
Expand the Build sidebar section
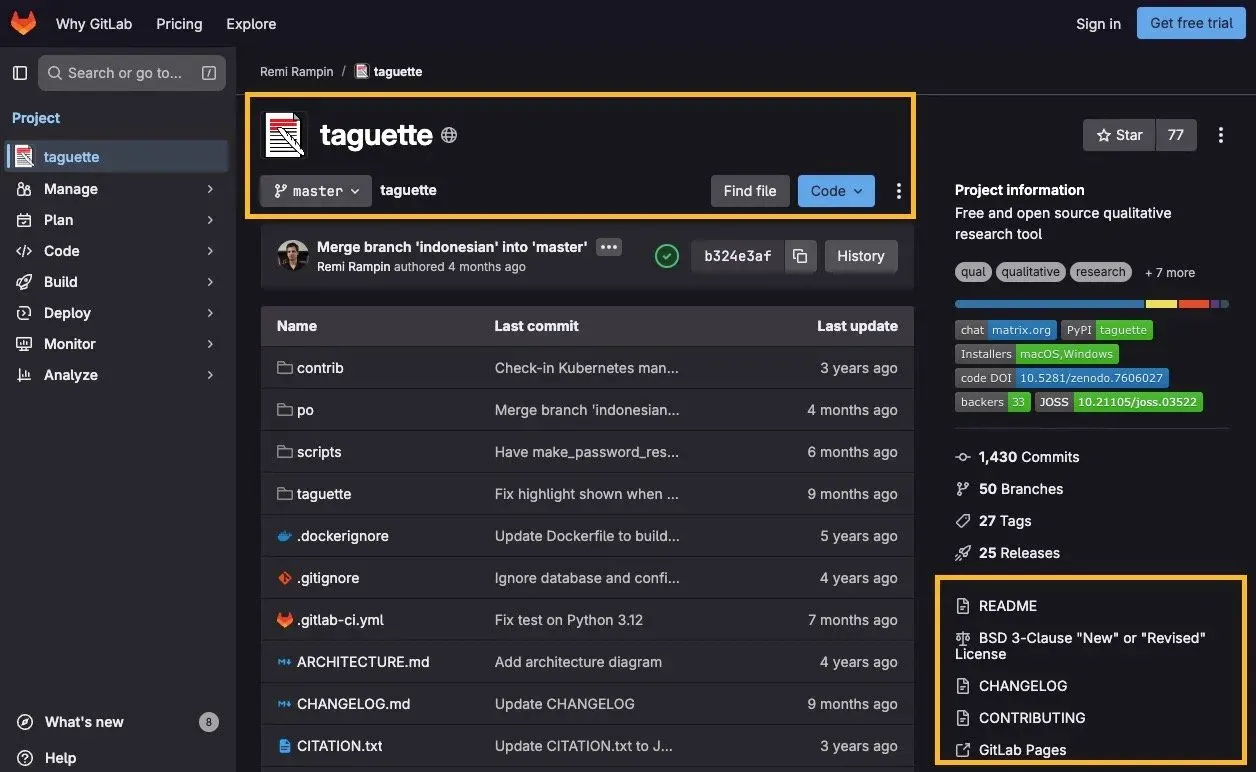[117, 282]
